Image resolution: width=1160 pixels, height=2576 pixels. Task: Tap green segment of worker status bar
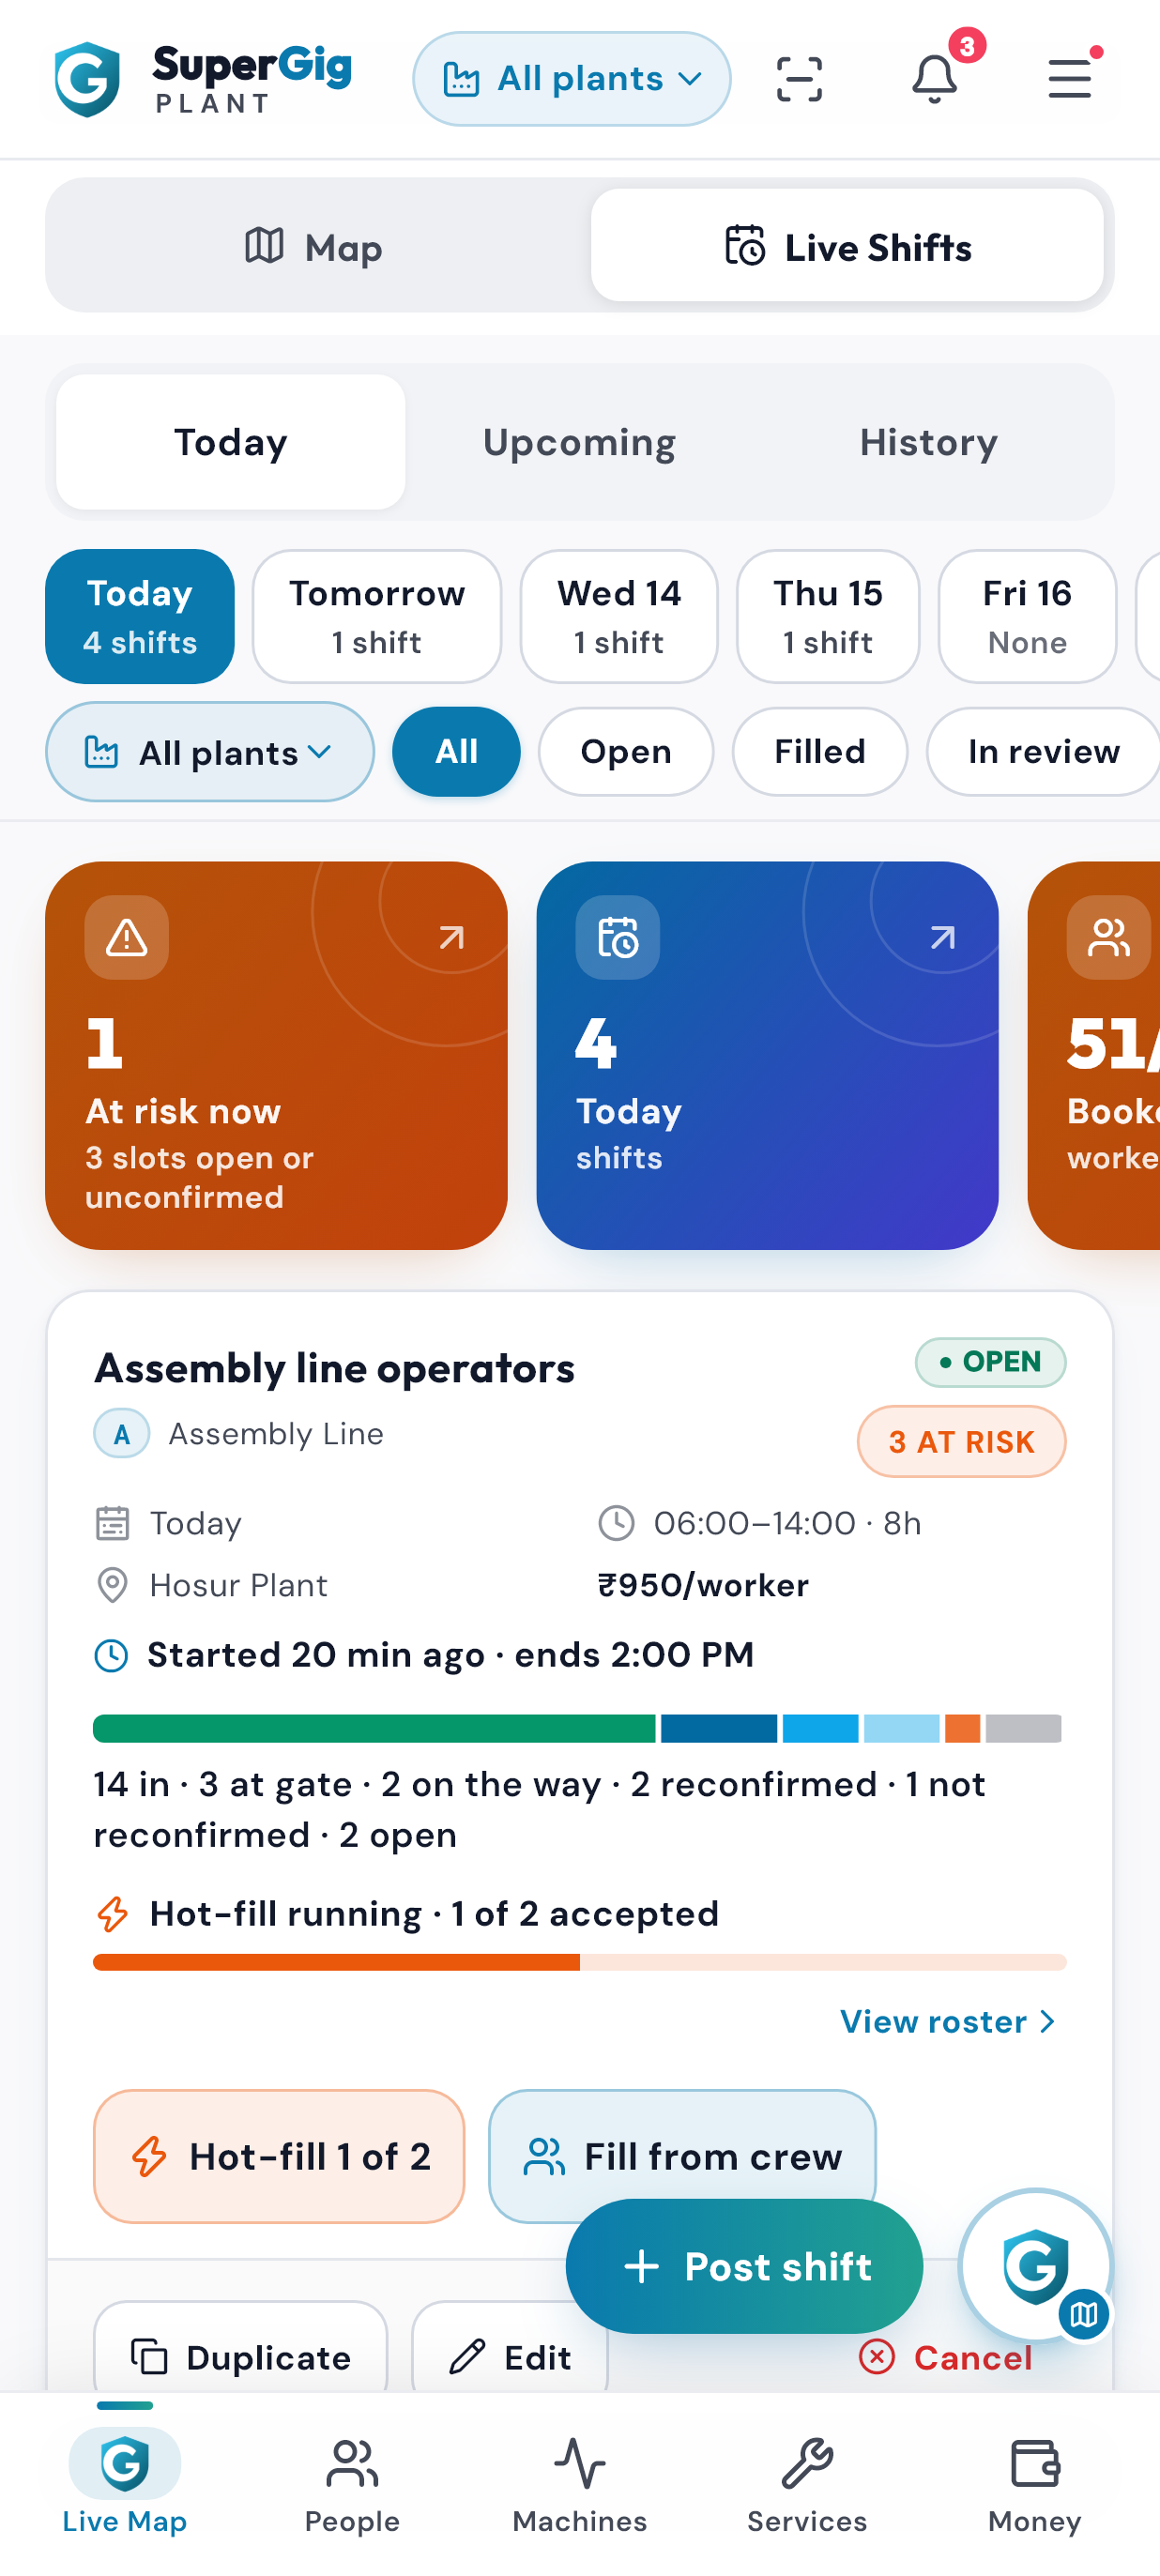[374, 1728]
